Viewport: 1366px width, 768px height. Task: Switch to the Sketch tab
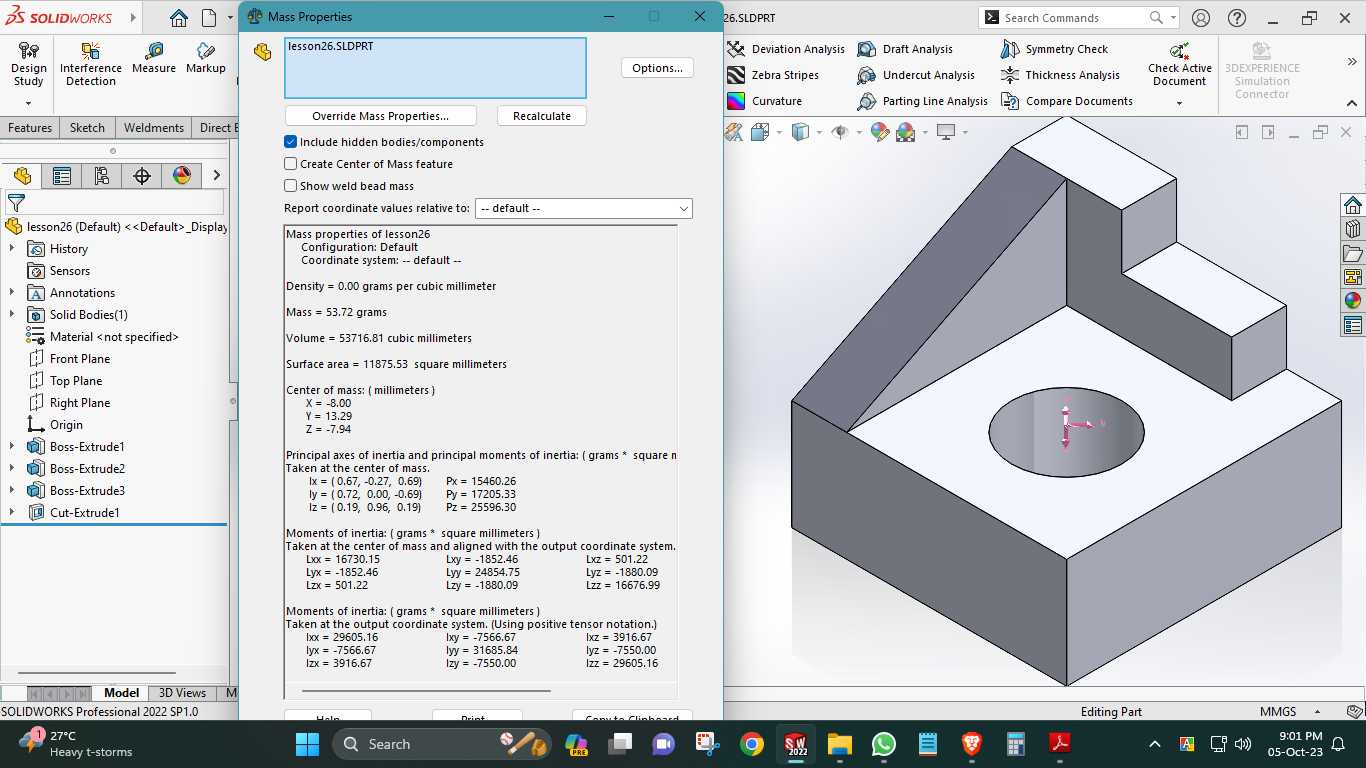click(87, 128)
